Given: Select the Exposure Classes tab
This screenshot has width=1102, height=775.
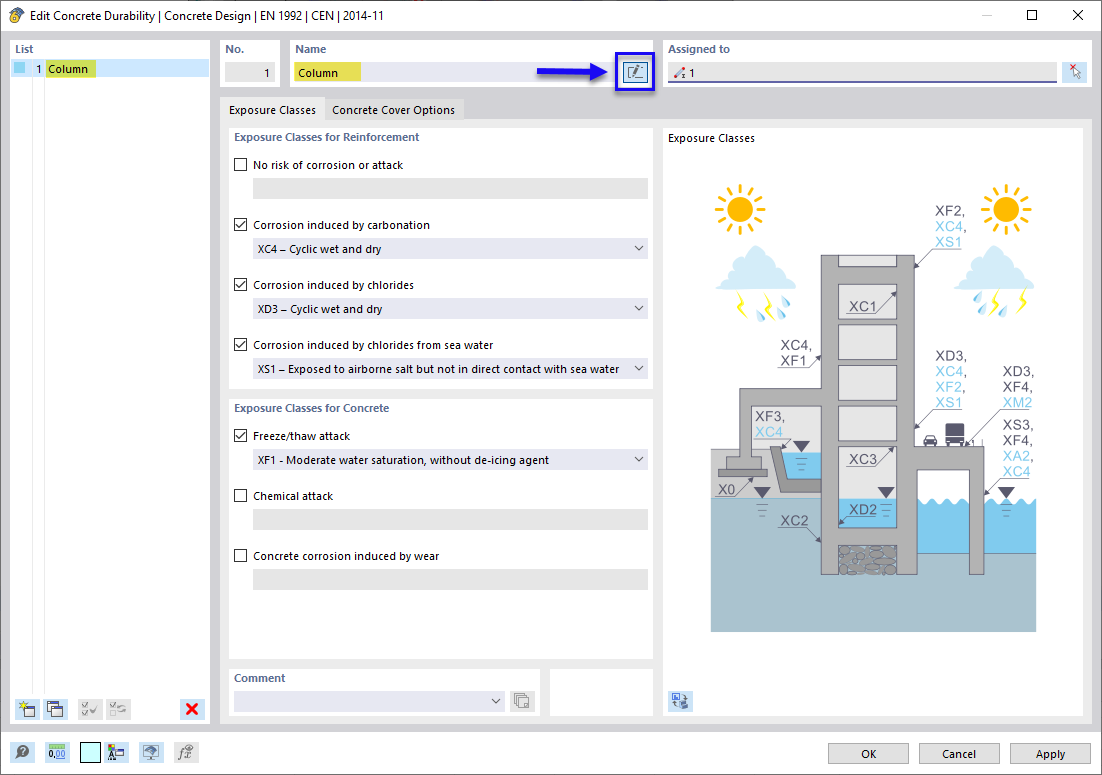Looking at the screenshot, I should tap(271, 110).
